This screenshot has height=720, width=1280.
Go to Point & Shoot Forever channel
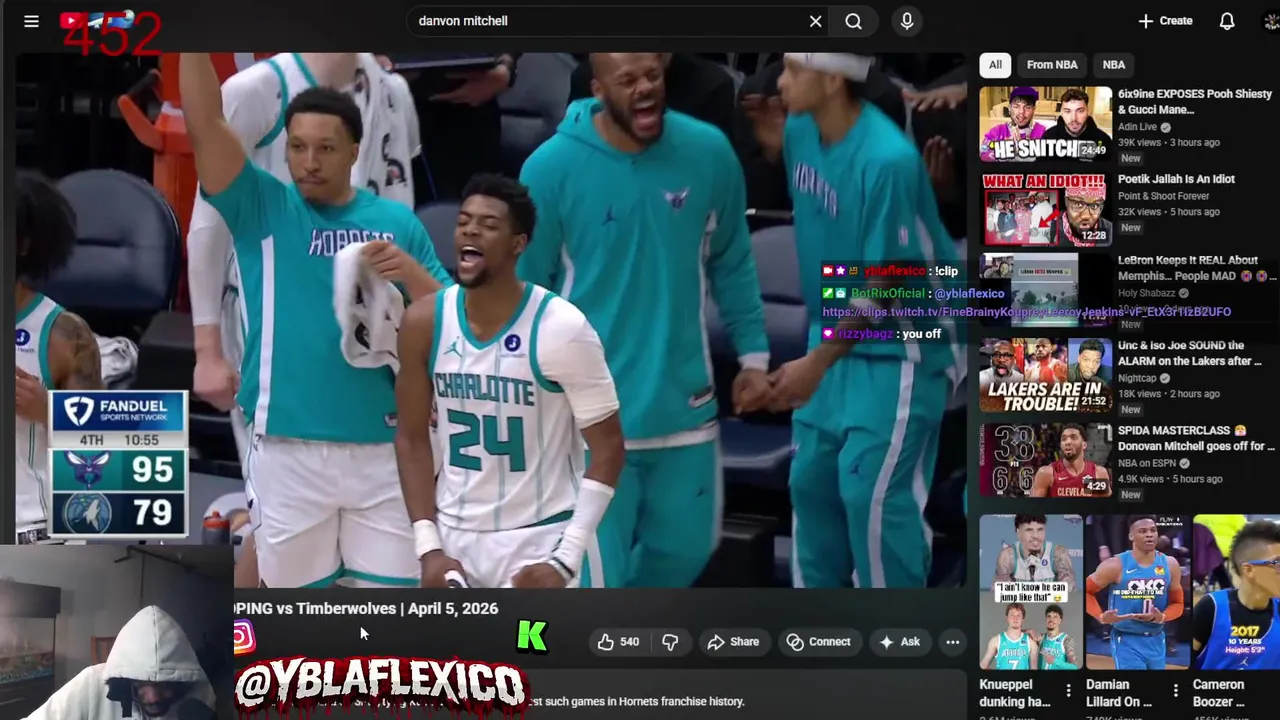point(1163,196)
